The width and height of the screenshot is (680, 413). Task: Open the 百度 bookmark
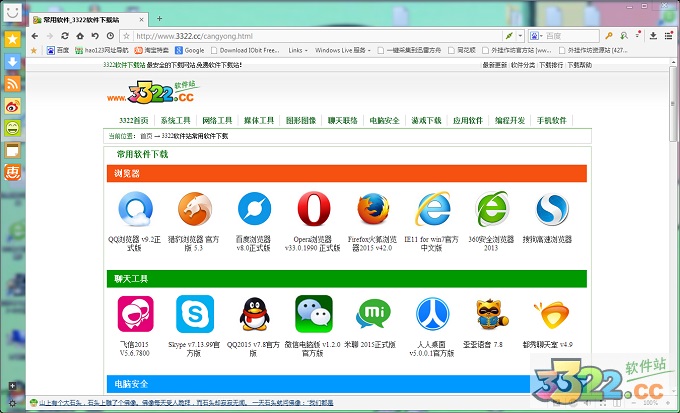[x=58, y=50]
